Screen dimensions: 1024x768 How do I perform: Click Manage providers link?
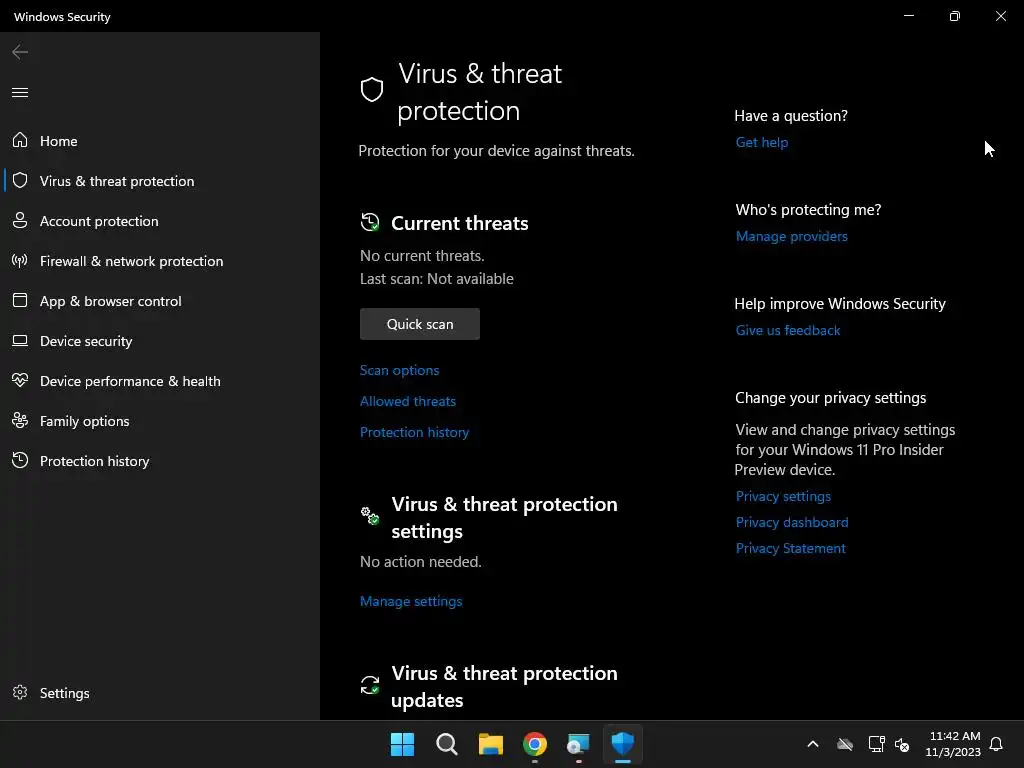pos(792,236)
